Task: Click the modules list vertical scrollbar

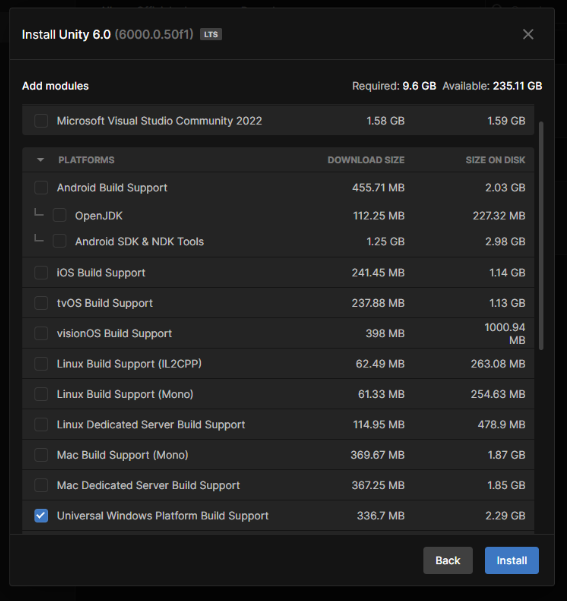Action: pos(541,236)
